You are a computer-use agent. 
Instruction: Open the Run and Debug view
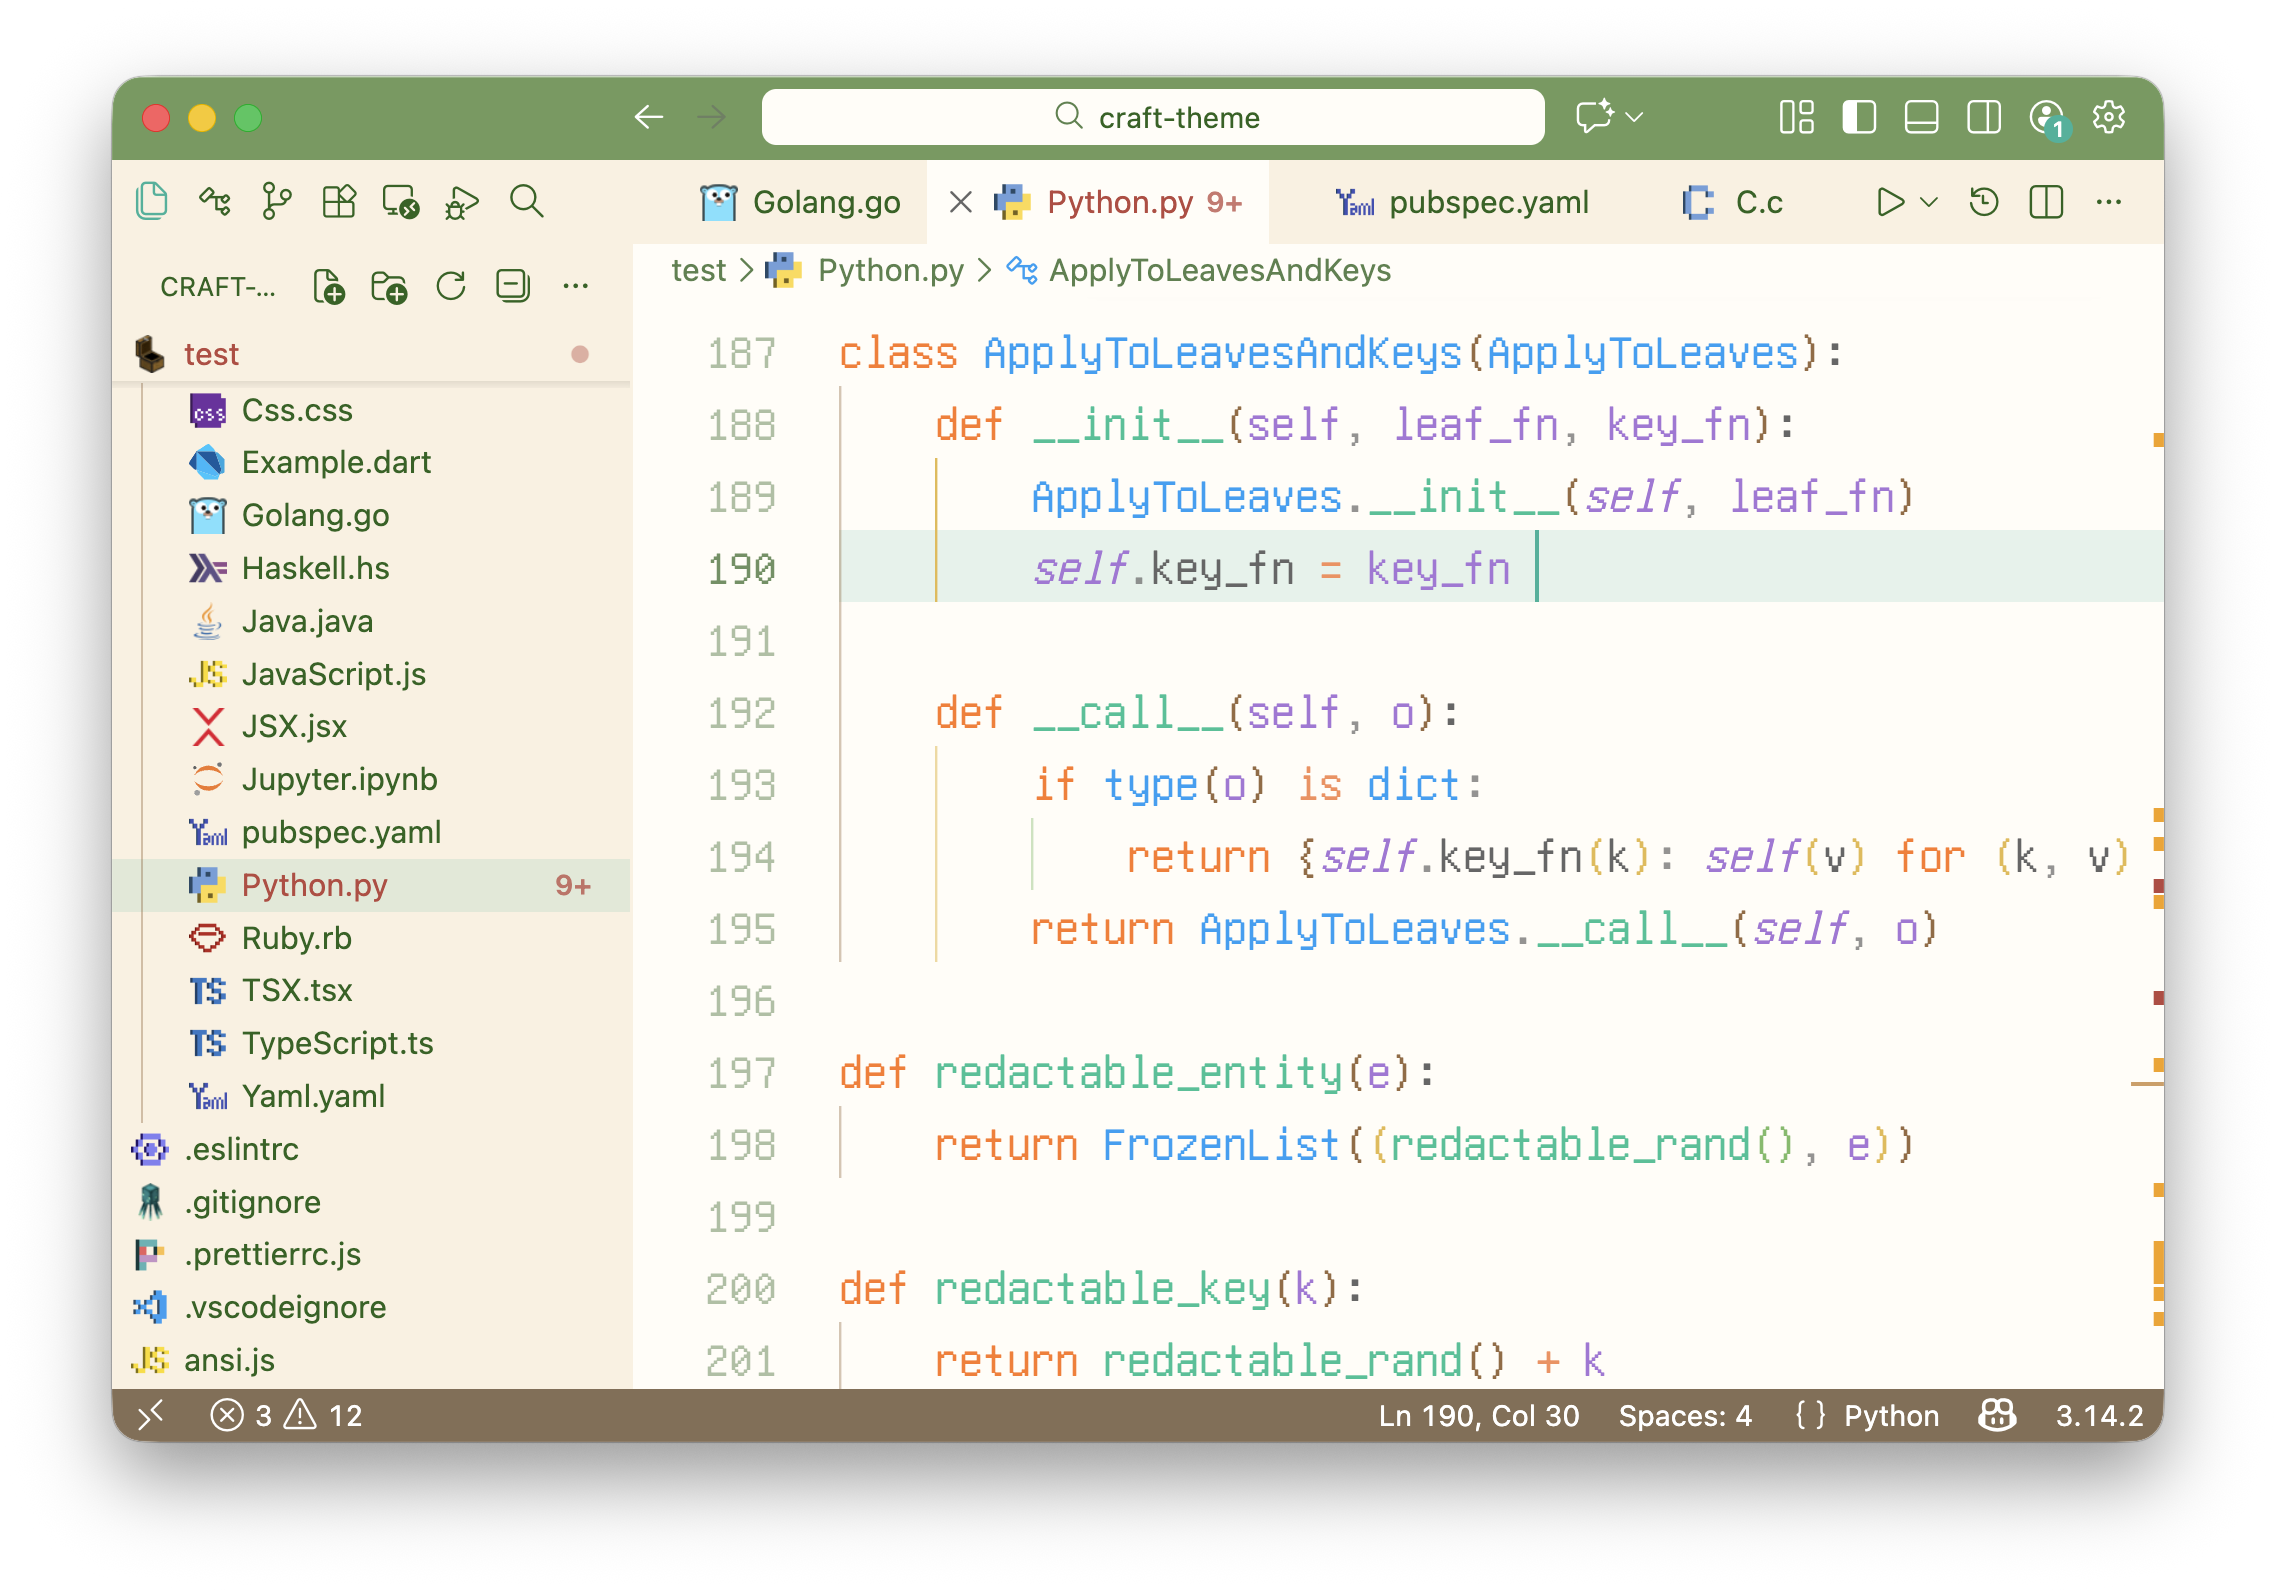click(x=461, y=202)
